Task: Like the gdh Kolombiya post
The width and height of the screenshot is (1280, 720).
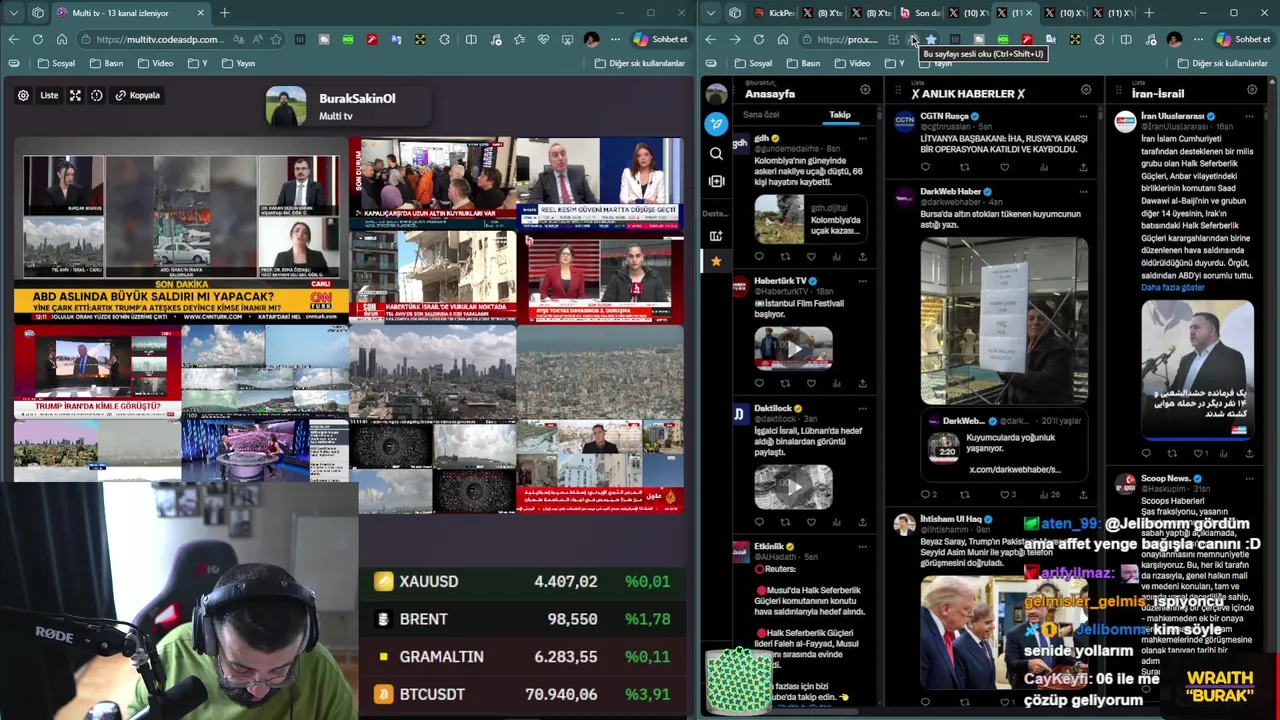Action: point(811,256)
